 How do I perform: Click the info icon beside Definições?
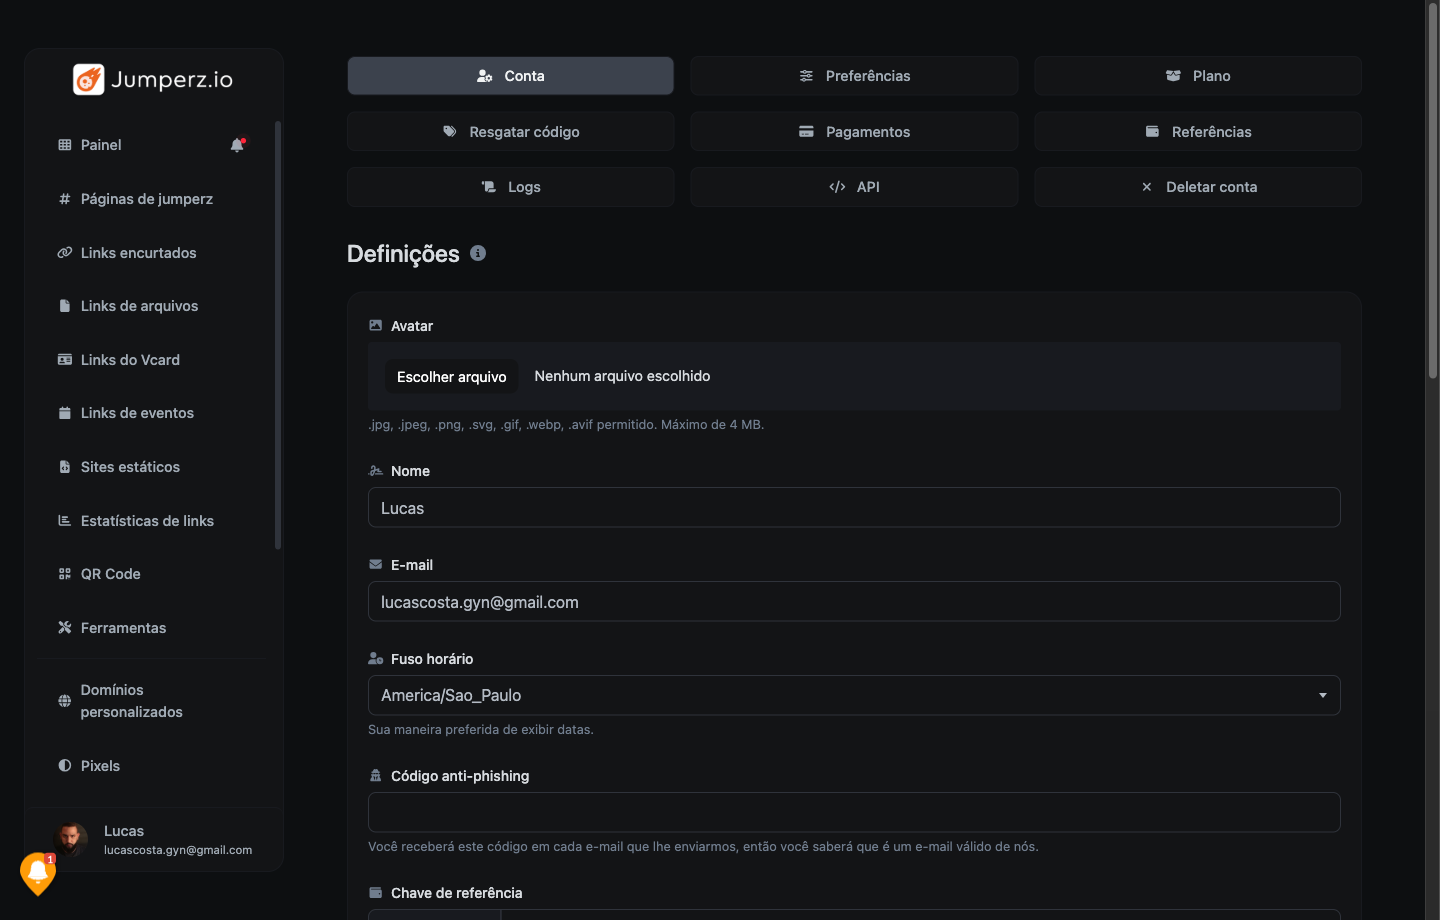click(x=478, y=253)
